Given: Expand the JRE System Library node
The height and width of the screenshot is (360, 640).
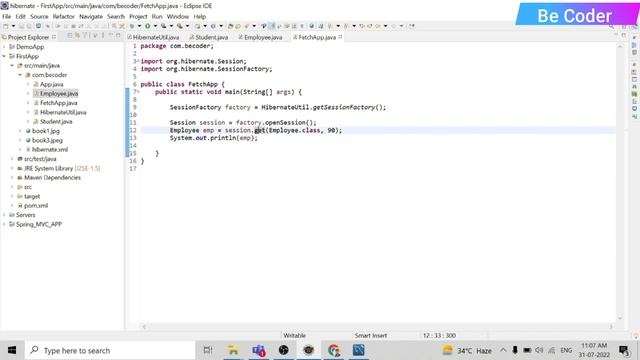Looking at the screenshot, I should point(12,169).
